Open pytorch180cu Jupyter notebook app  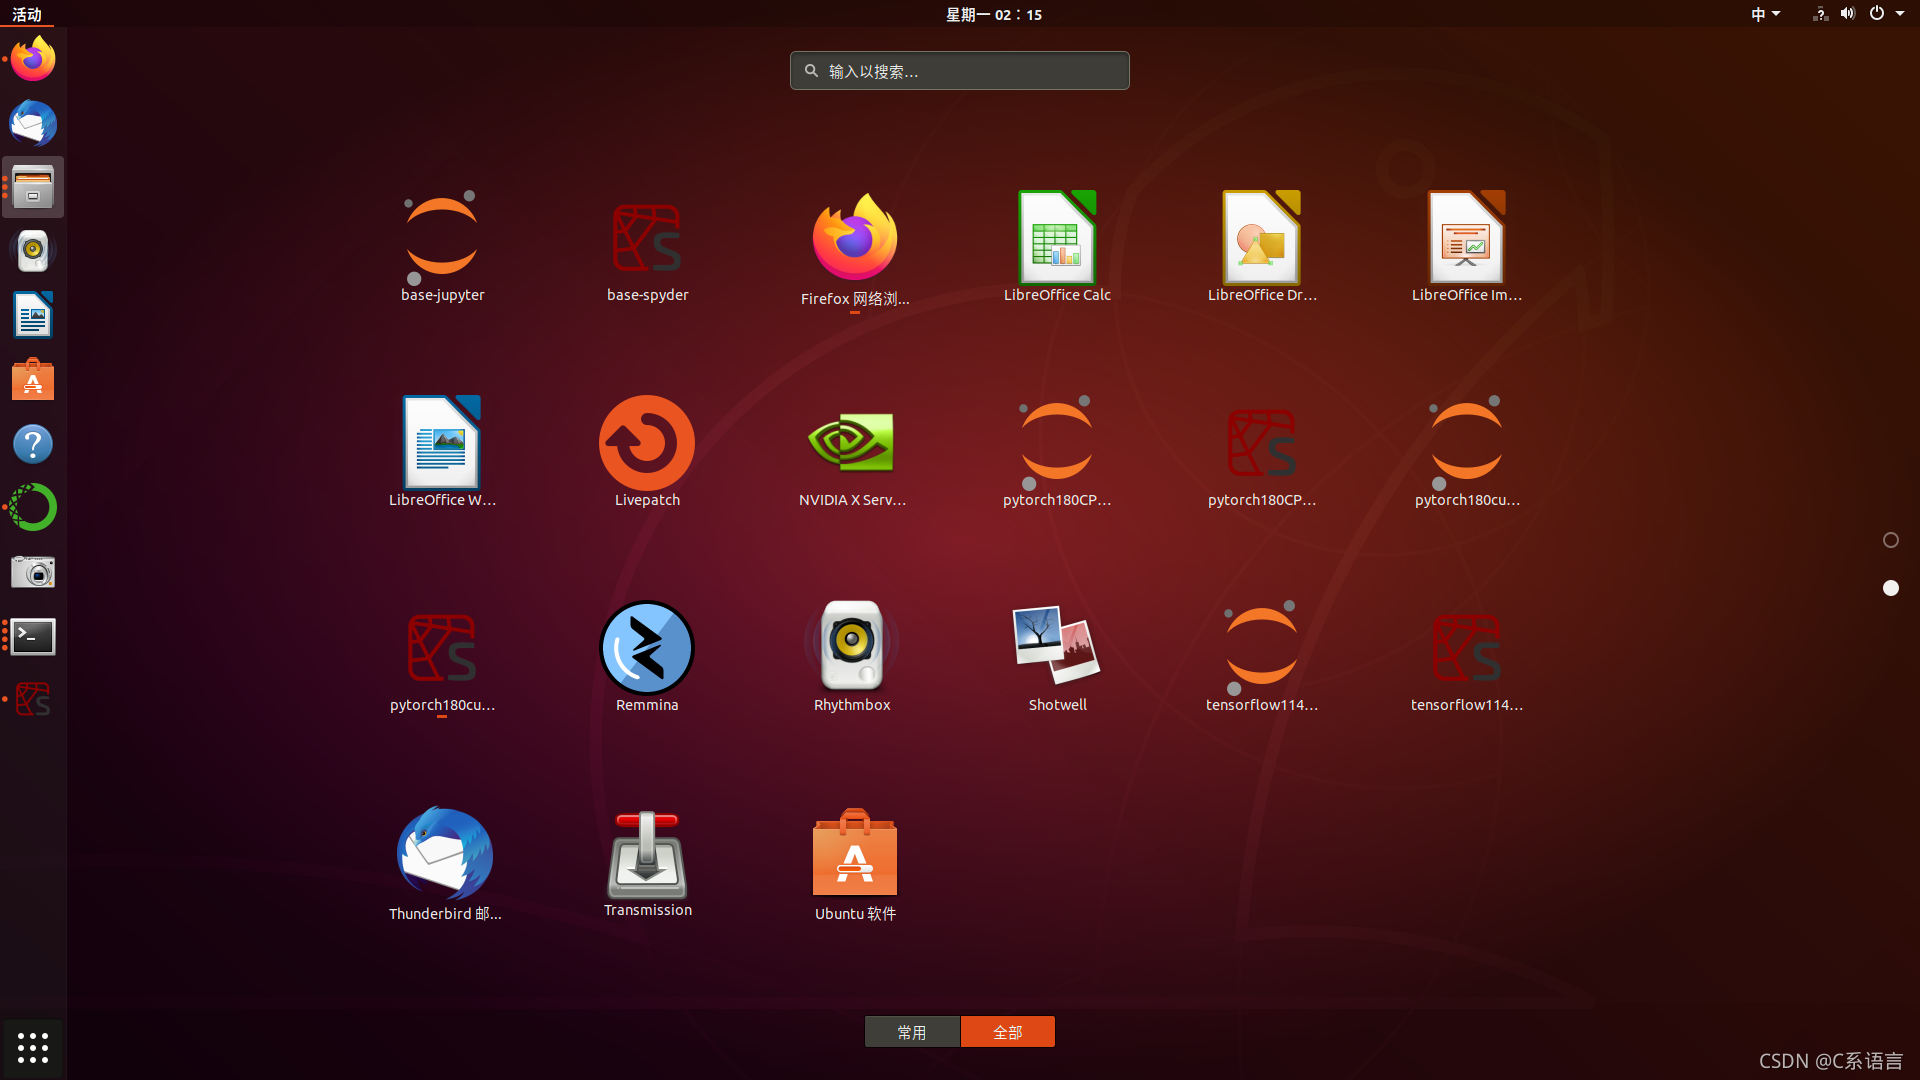click(1466, 452)
